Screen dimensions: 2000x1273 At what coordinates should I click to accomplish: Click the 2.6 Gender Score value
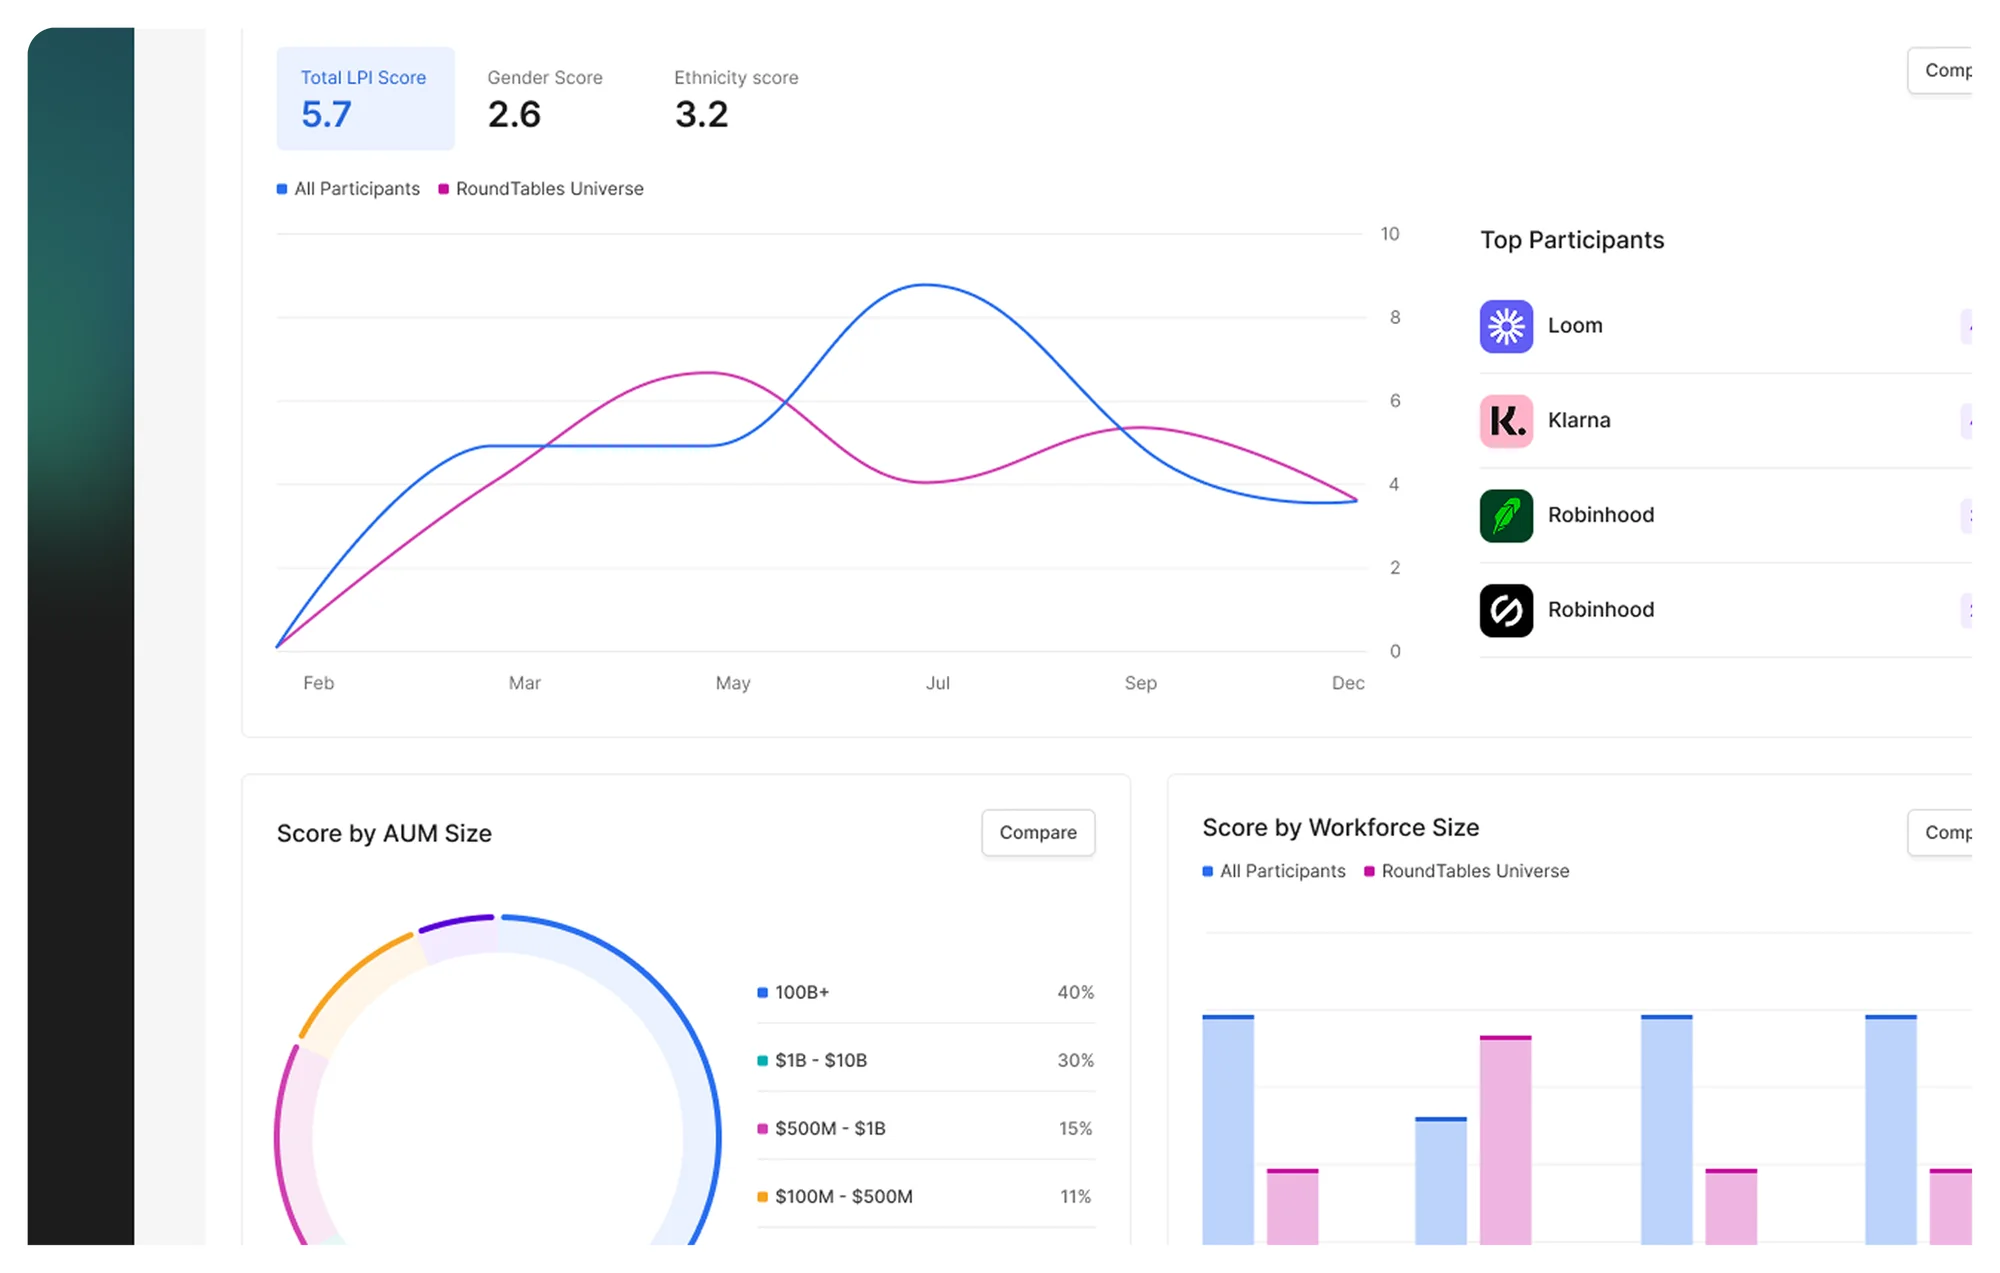(x=514, y=115)
